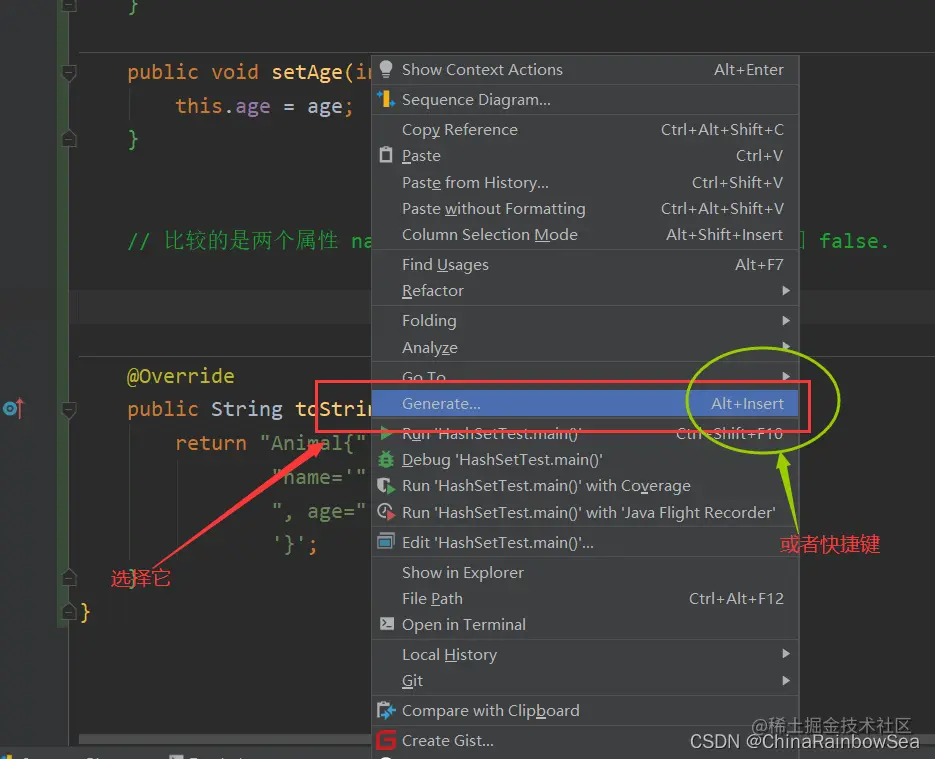Click the clipboard Paste icon
Image resolution: width=935 pixels, height=759 pixels.
point(386,155)
